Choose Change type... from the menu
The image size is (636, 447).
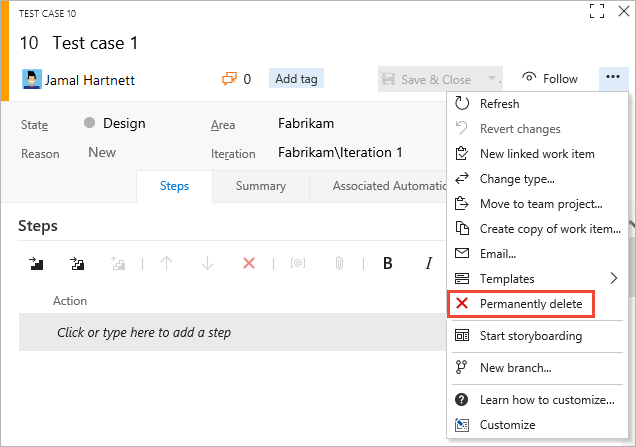516,179
